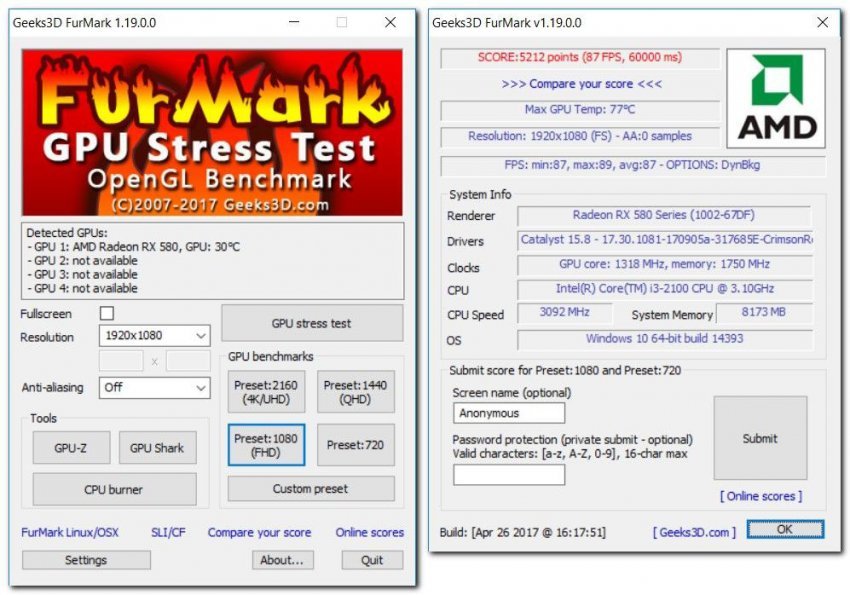Click the Max GPU Temp: 77°C field
The image size is (850, 595).
[x=580, y=110]
